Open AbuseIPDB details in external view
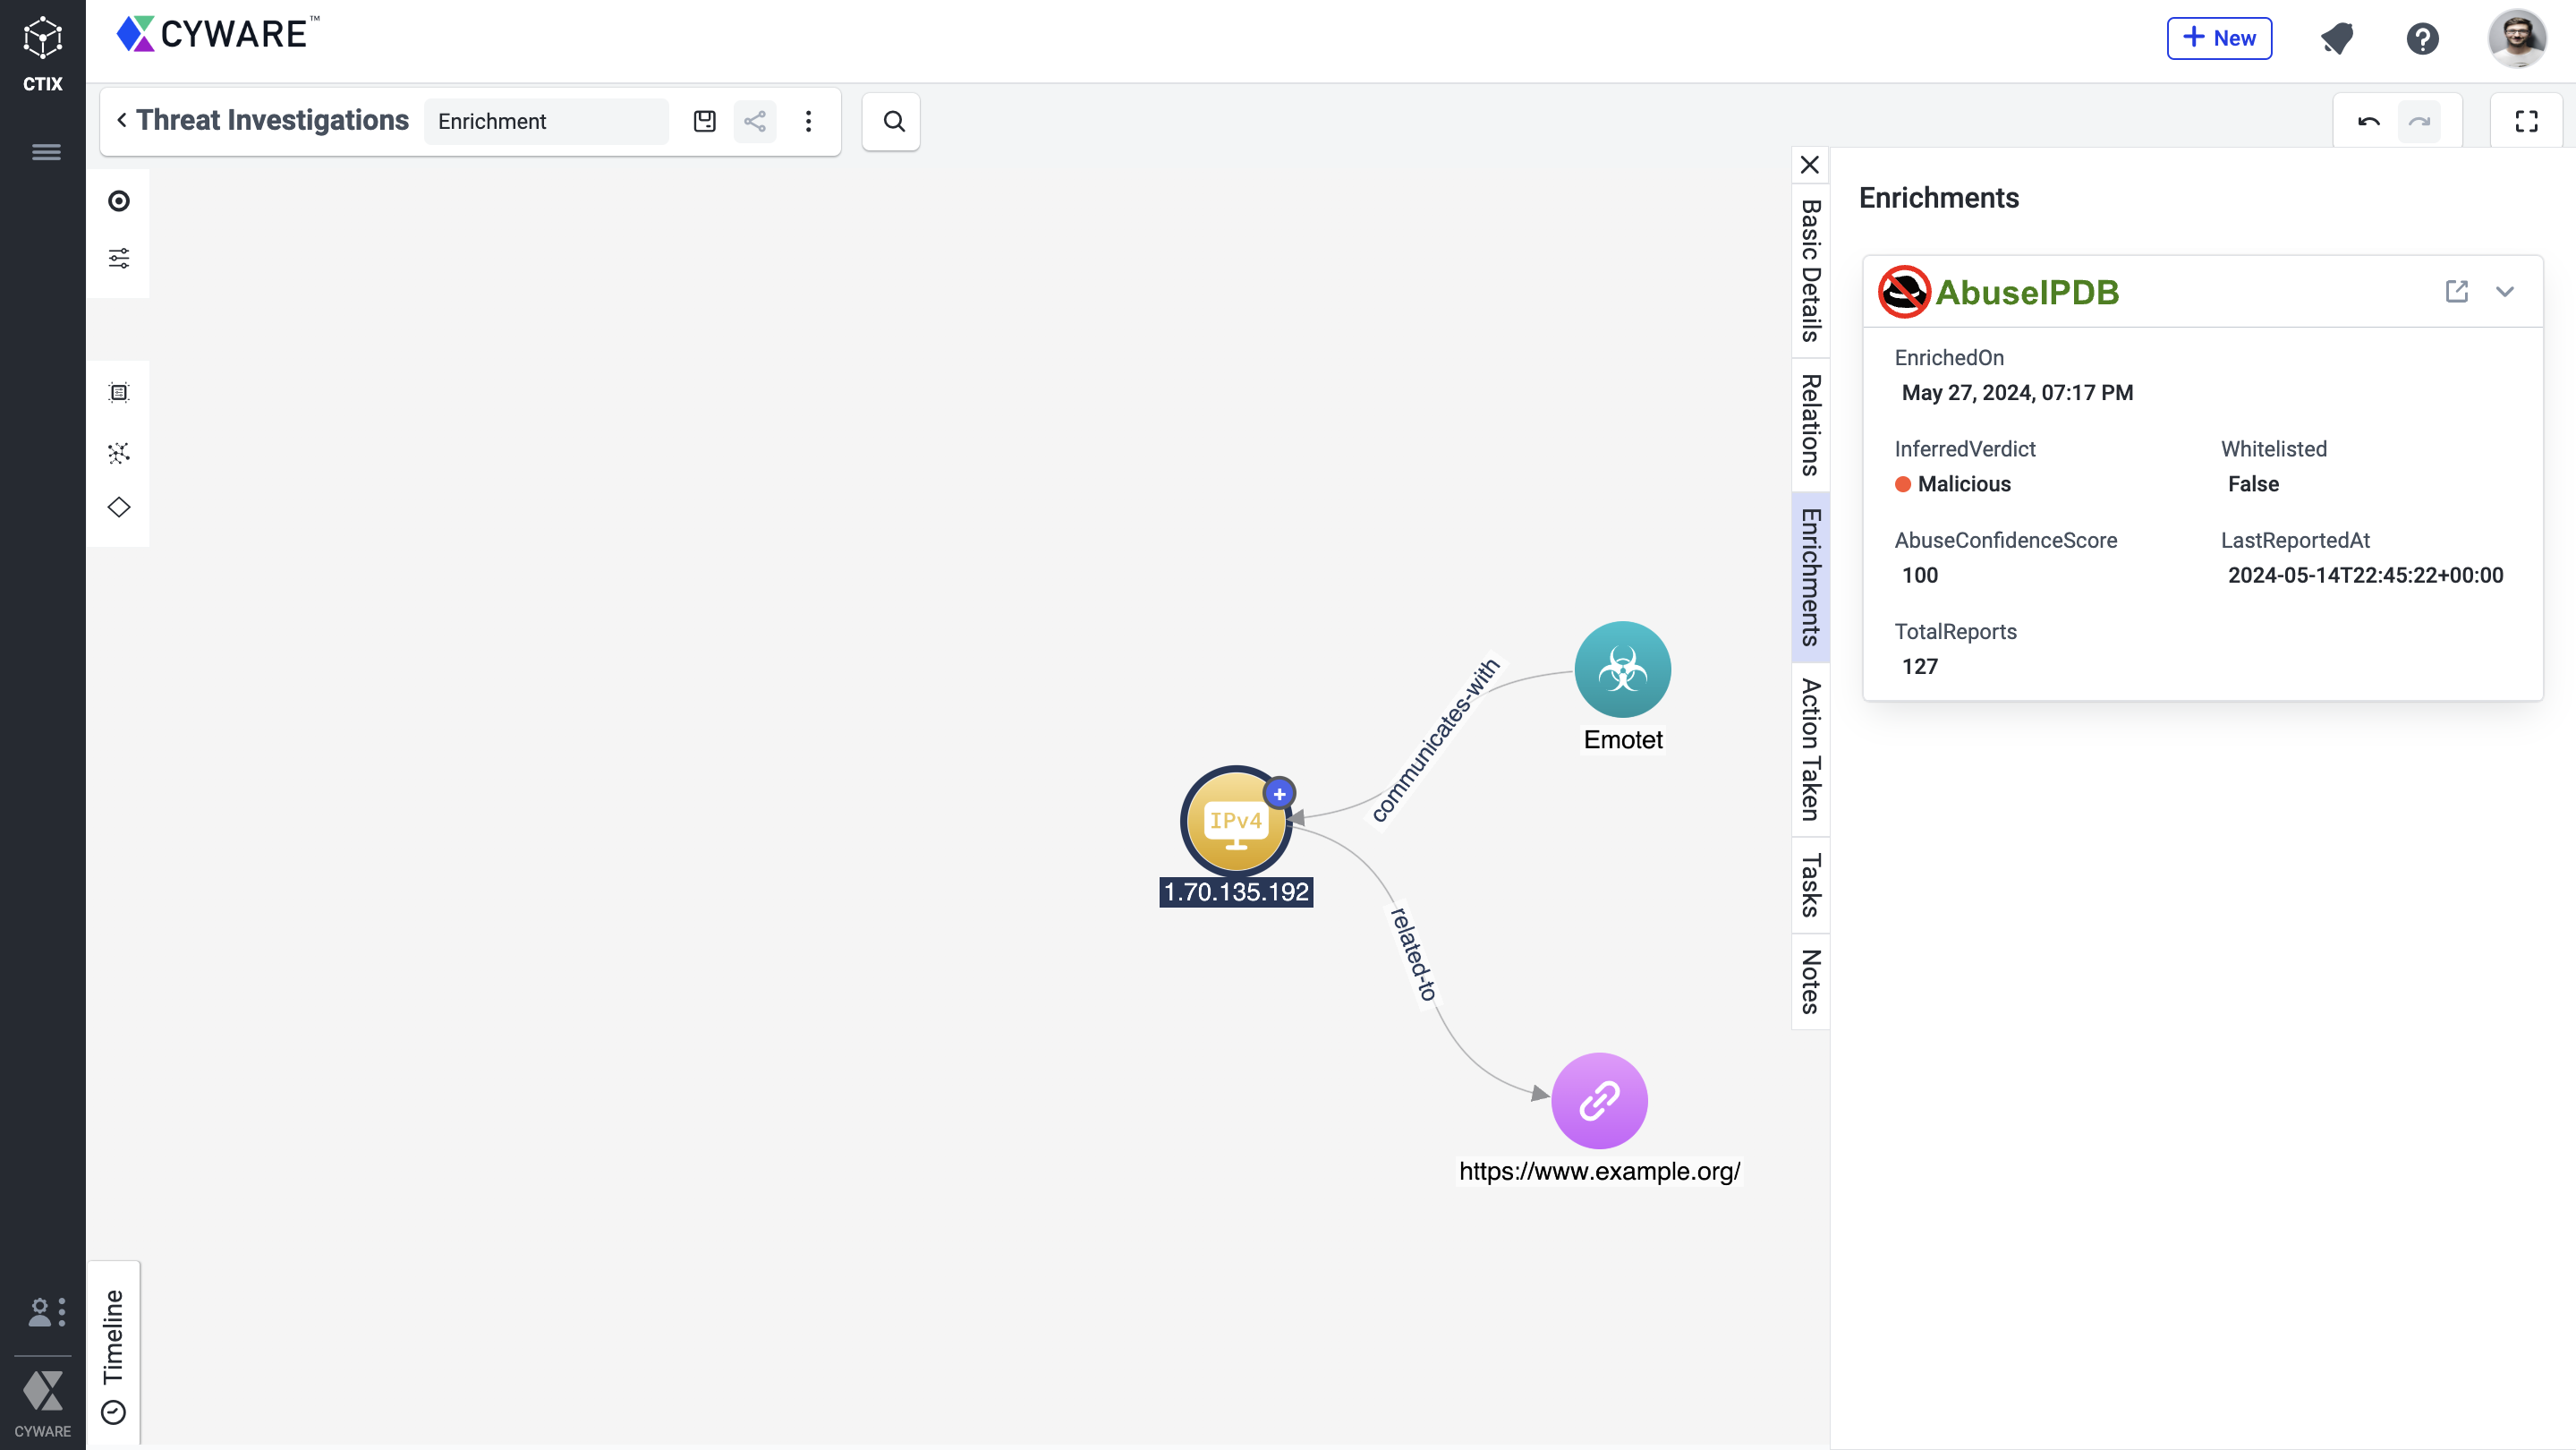Image resolution: width=2576 pixels, height=1450 pixels. pos(2456,291)
